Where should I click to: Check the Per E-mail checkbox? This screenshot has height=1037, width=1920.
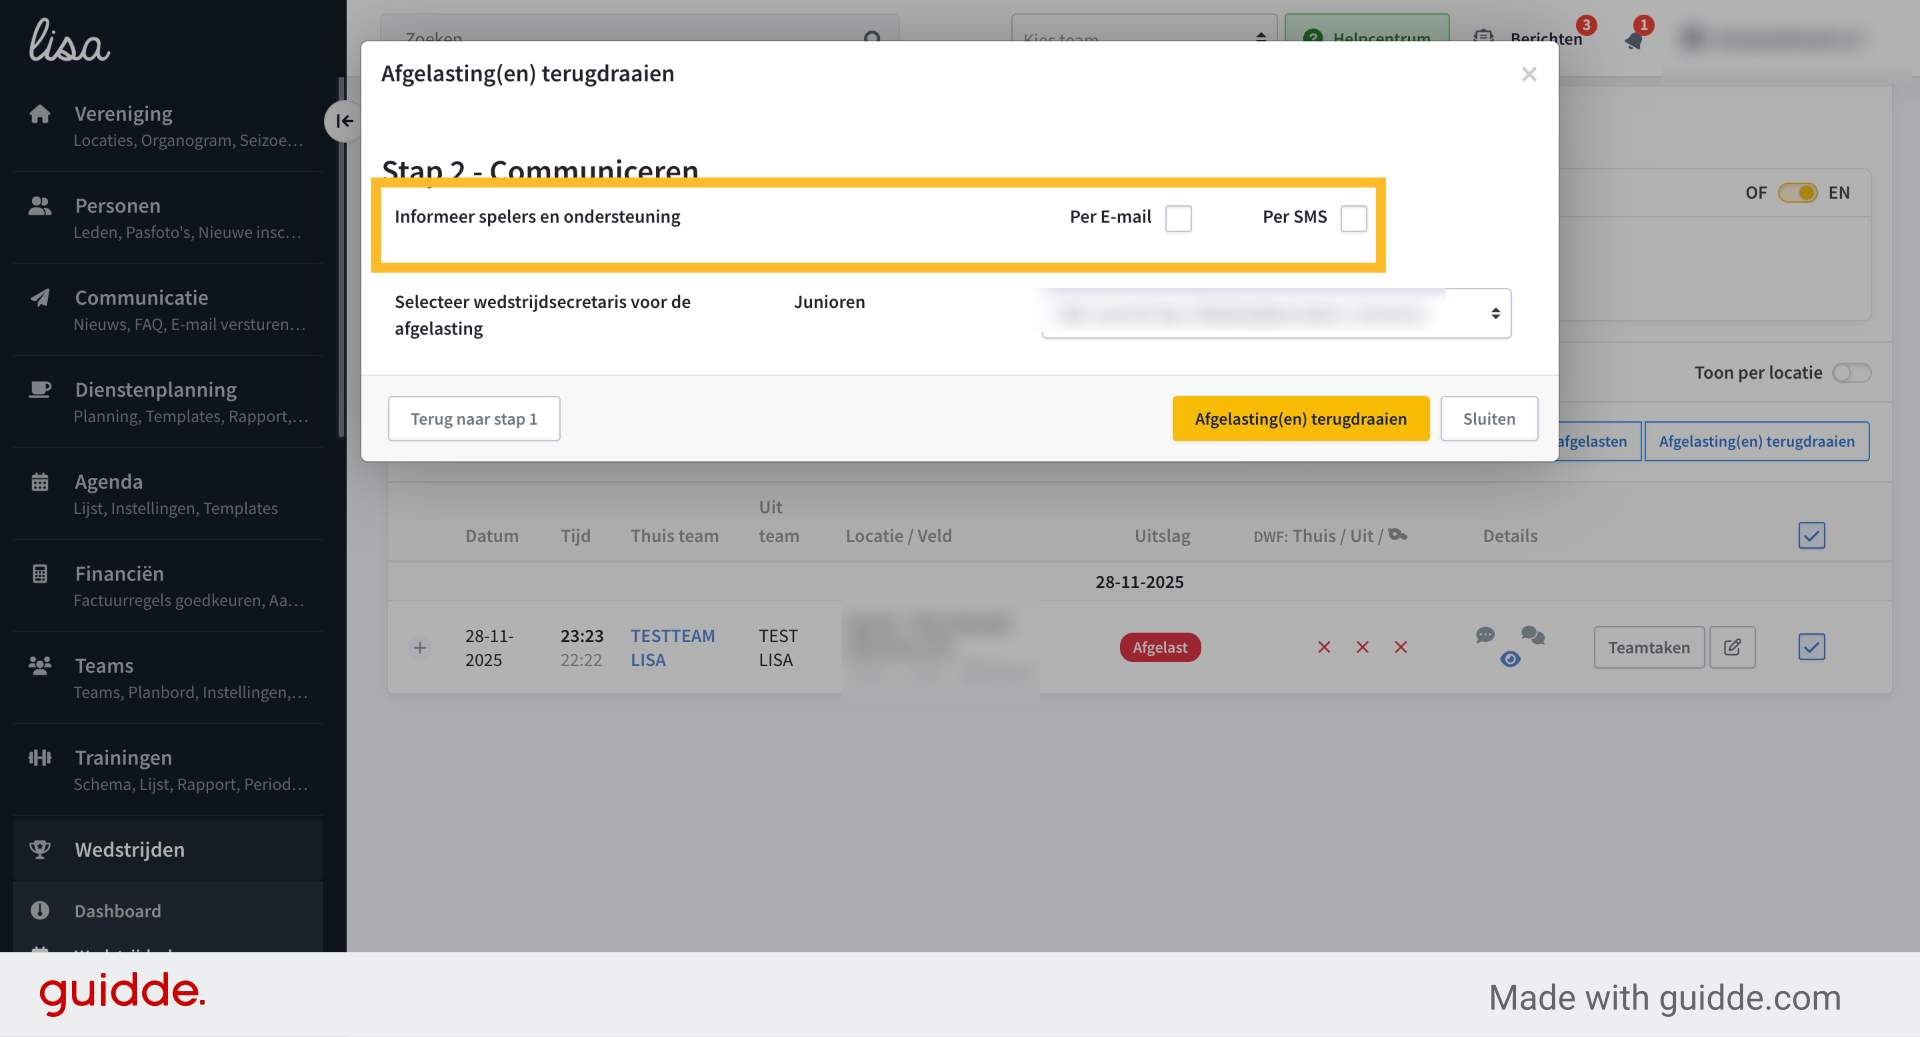coord(1178,218)
